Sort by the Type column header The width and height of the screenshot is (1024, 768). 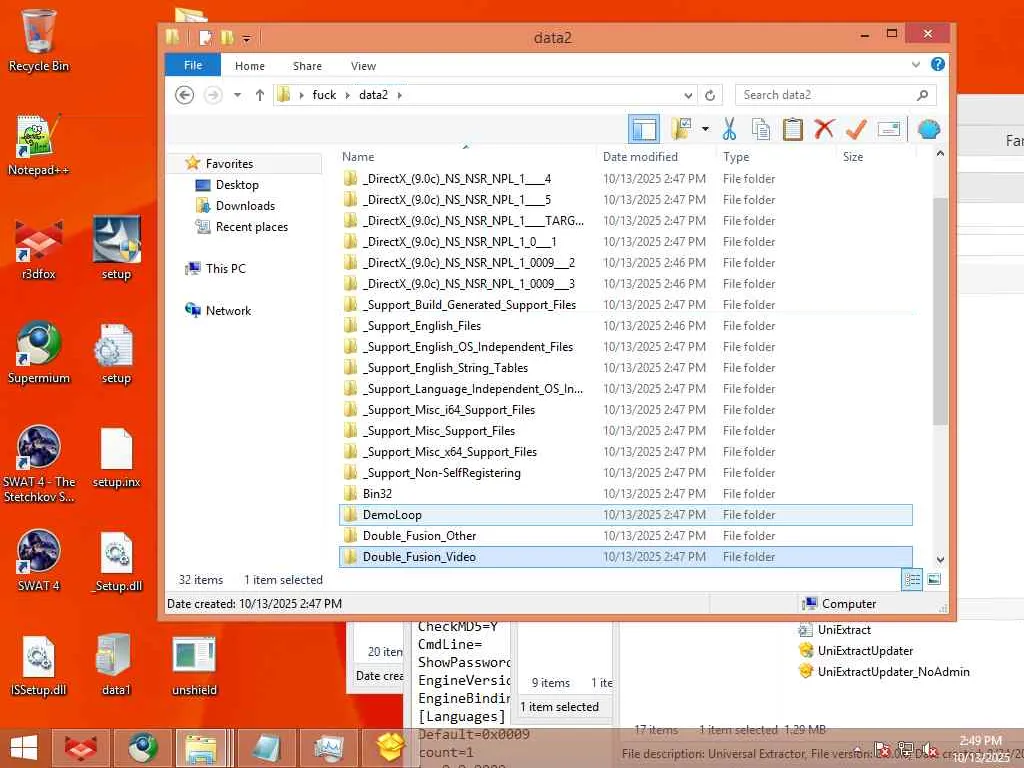point(775,157)
